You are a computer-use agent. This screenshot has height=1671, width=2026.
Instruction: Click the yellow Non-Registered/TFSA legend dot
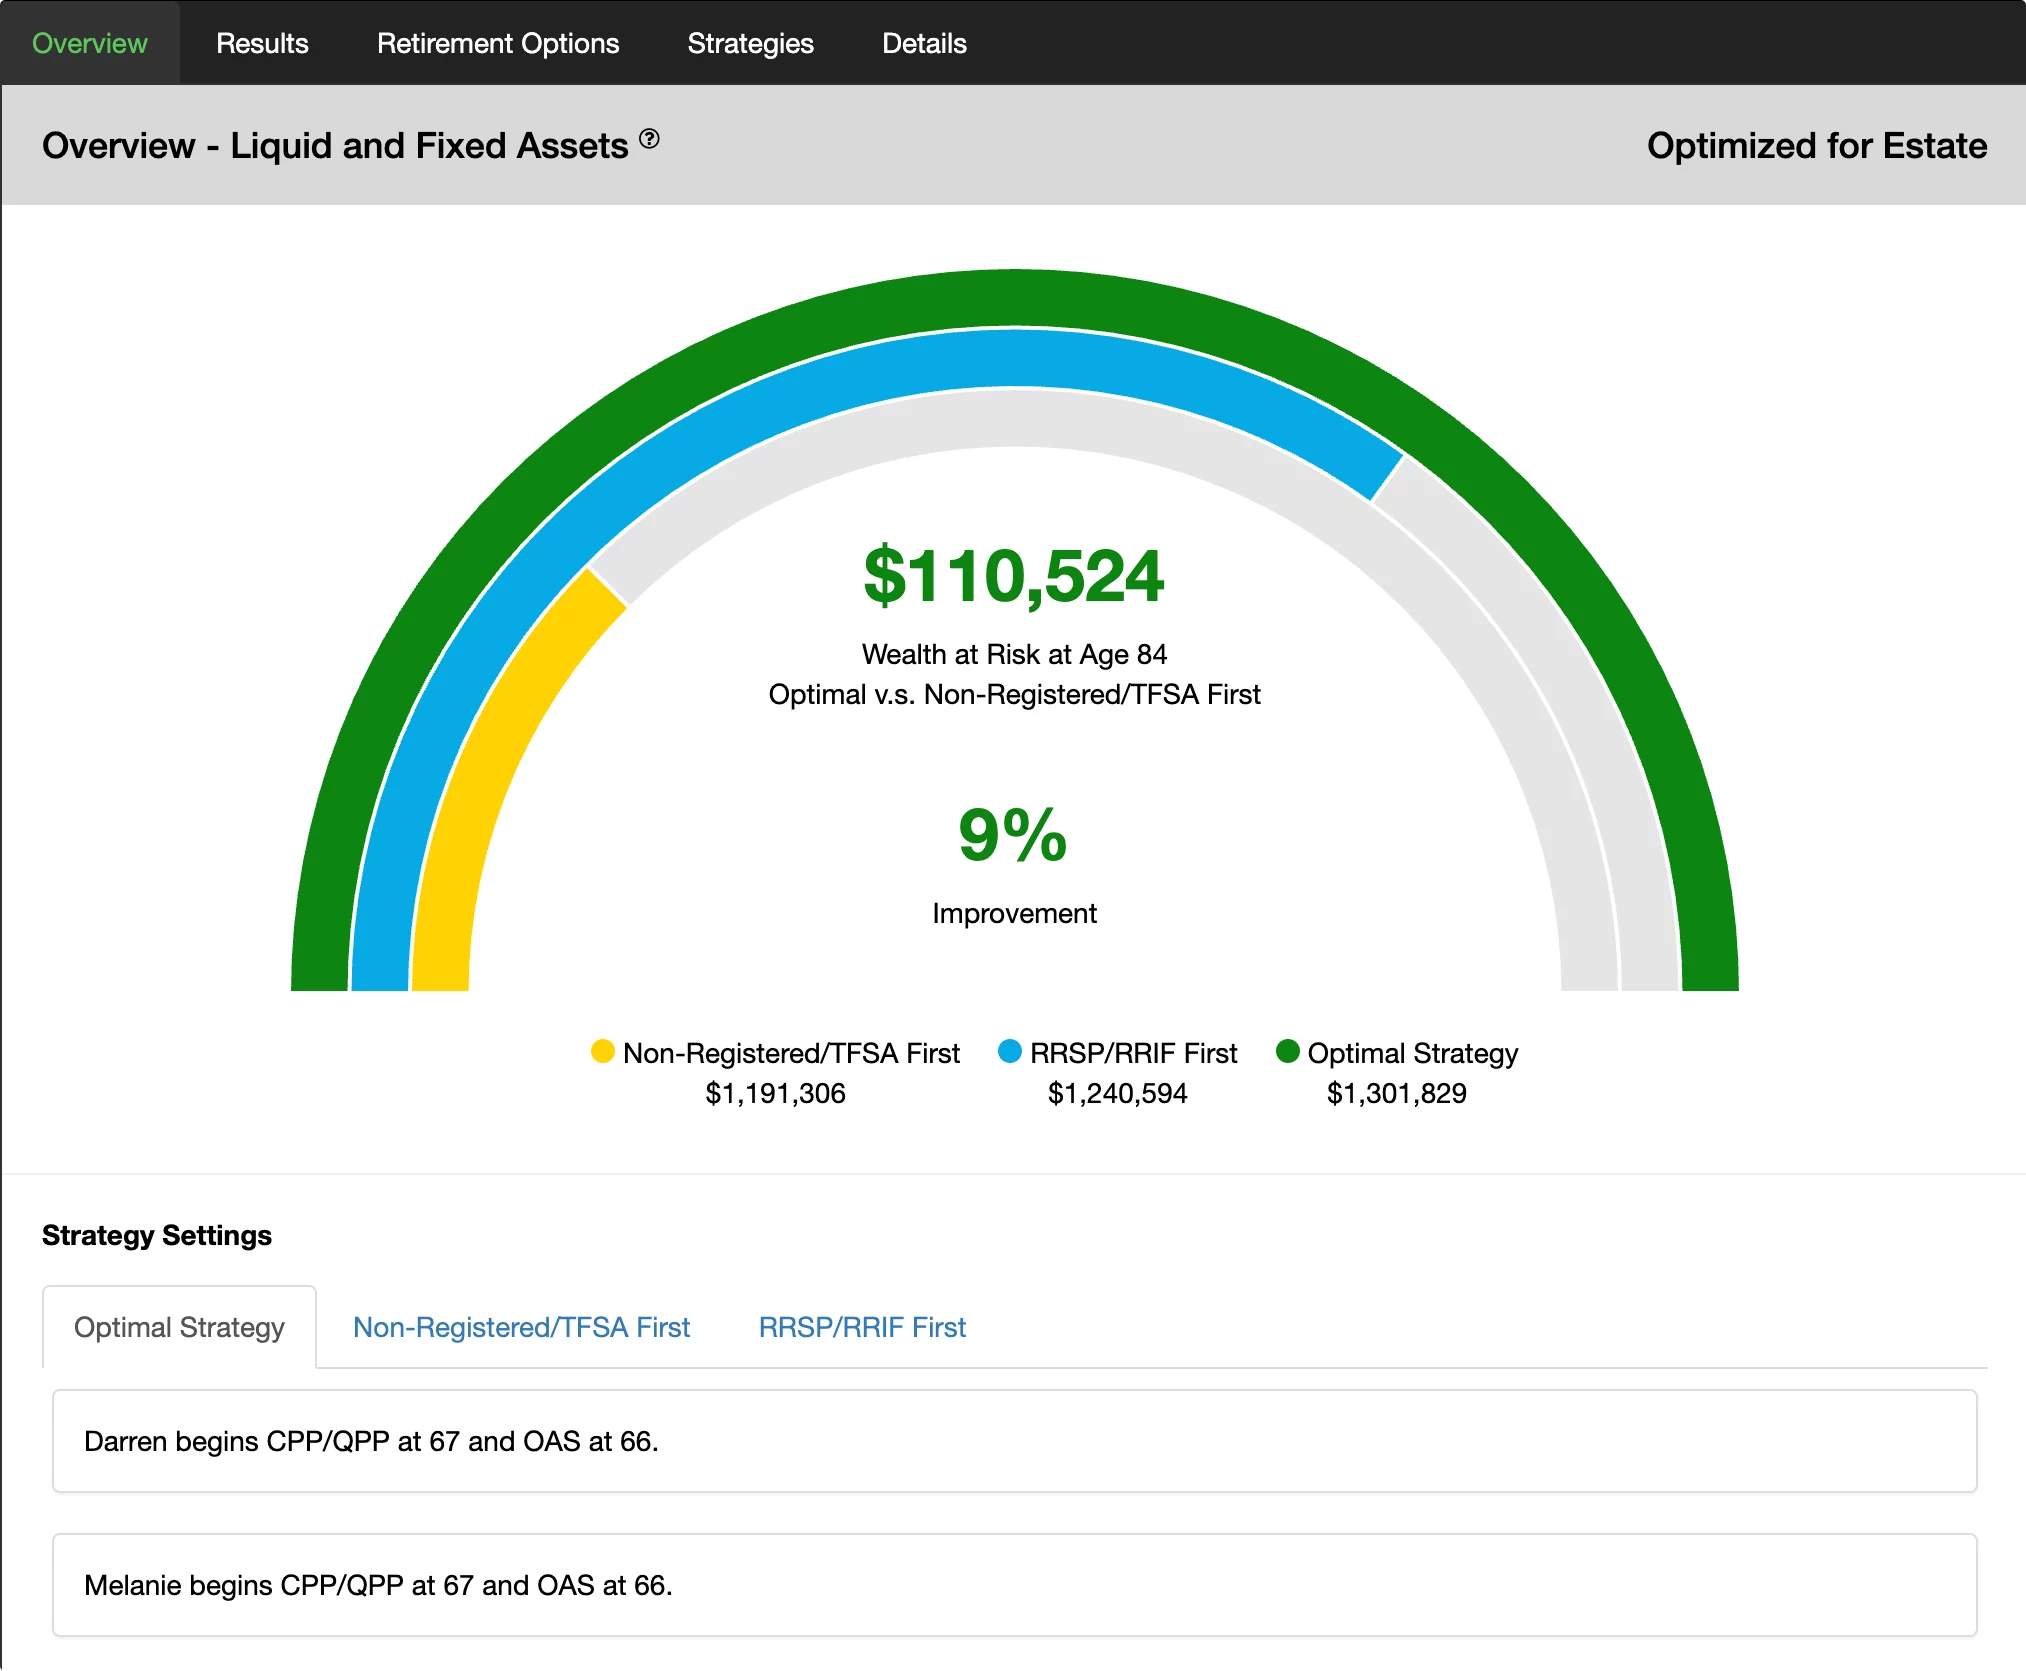[602, 1051]
